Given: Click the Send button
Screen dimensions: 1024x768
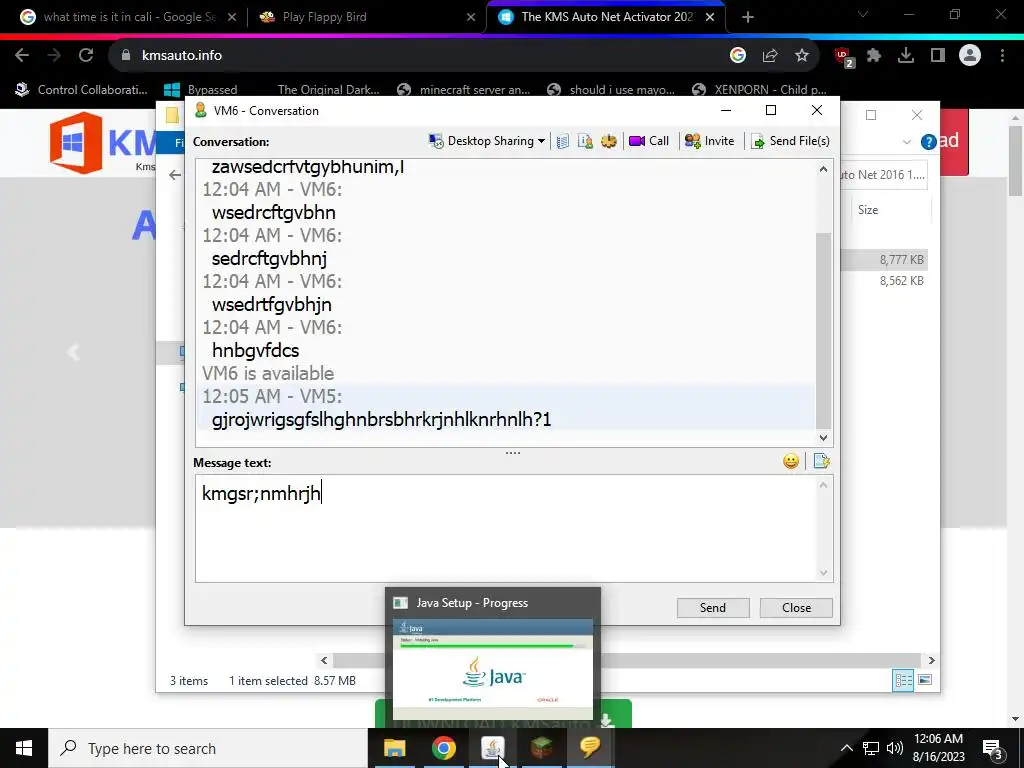Looking at the screenshot, I should point(712,608).
